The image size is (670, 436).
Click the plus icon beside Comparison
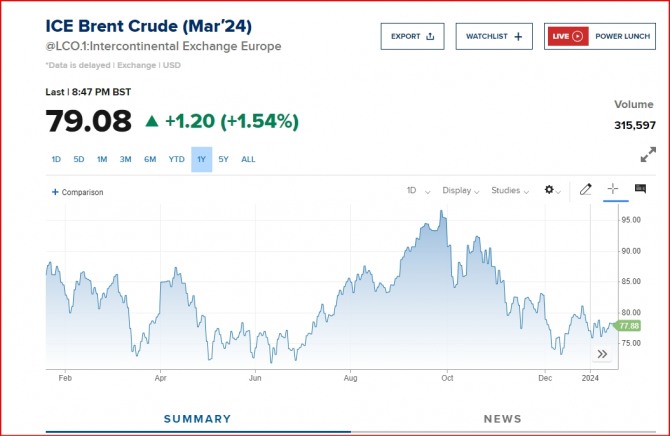click(55, 192)
